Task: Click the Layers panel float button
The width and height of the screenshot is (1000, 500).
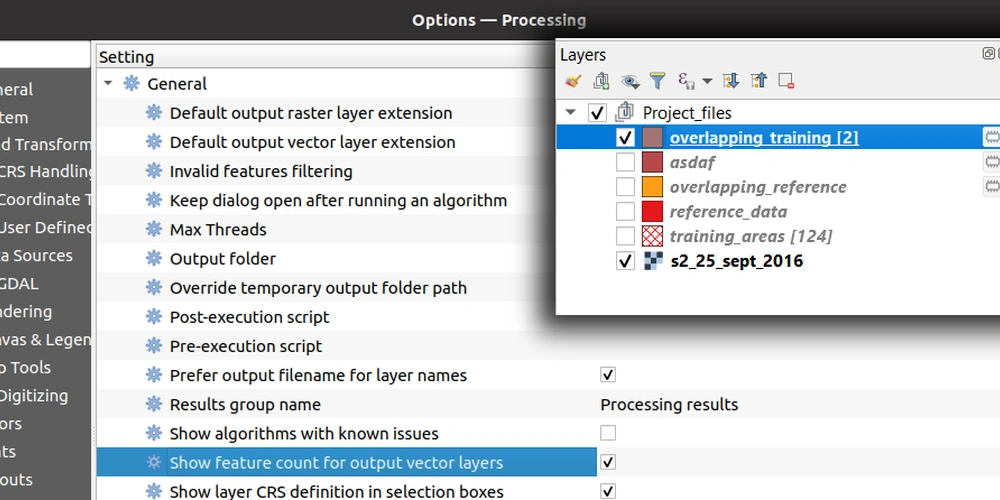Action: (989, 54)
